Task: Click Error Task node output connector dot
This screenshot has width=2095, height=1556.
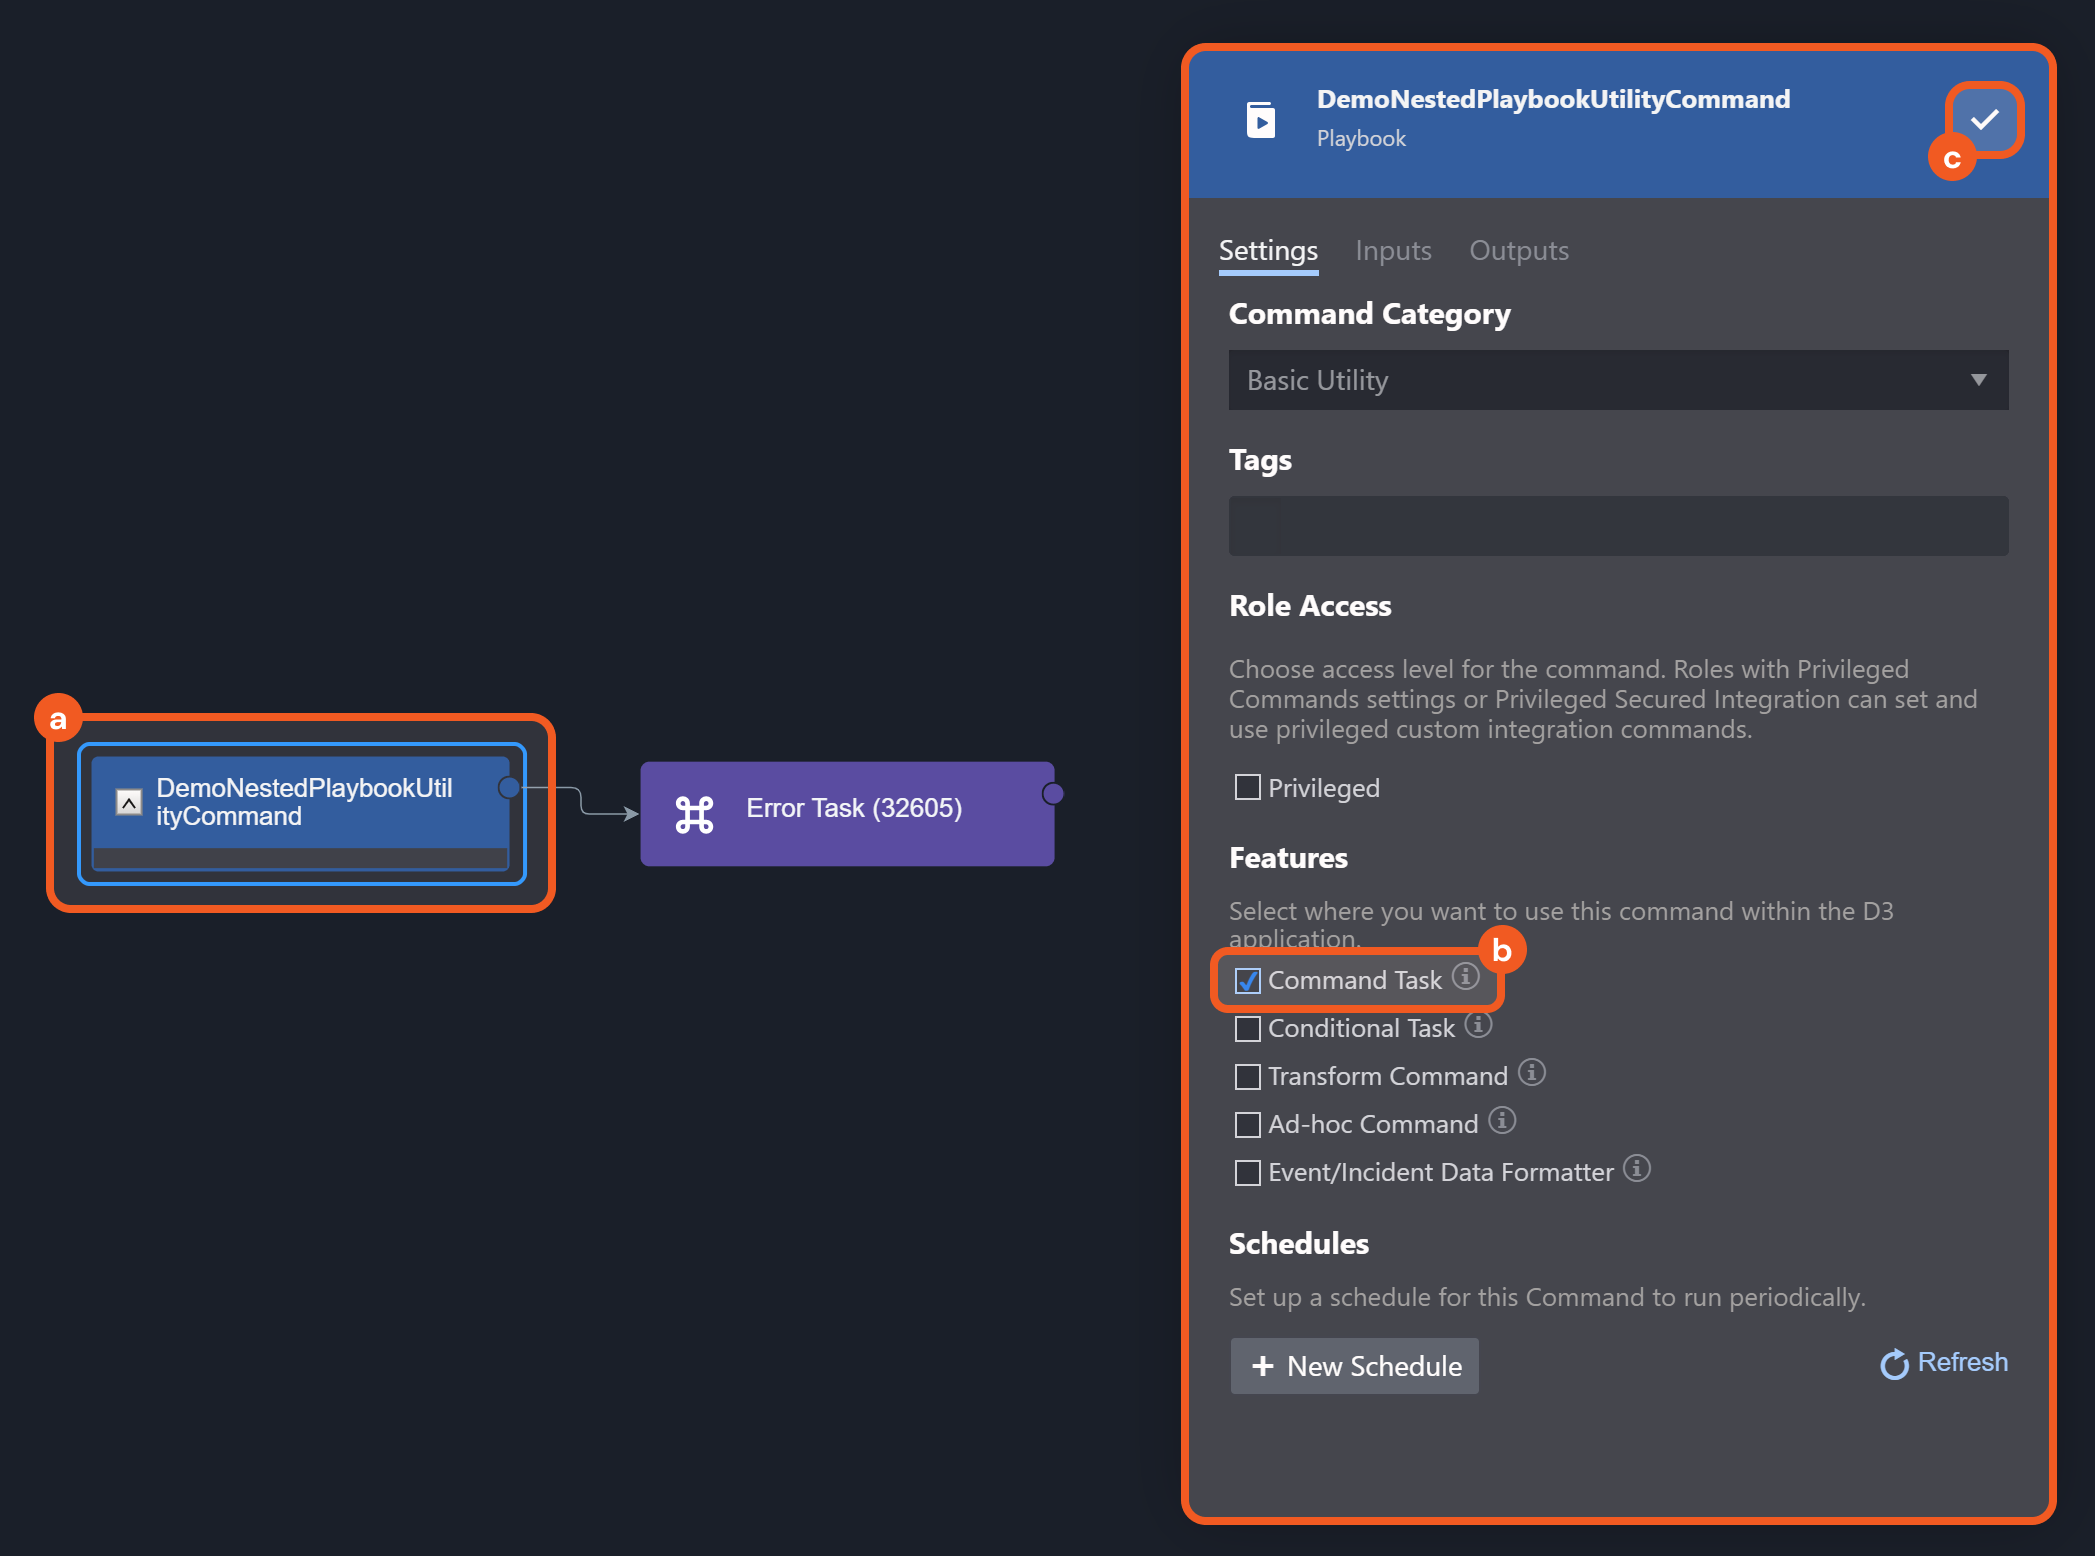Action: pyautogui.click(x=1052, y=794)
